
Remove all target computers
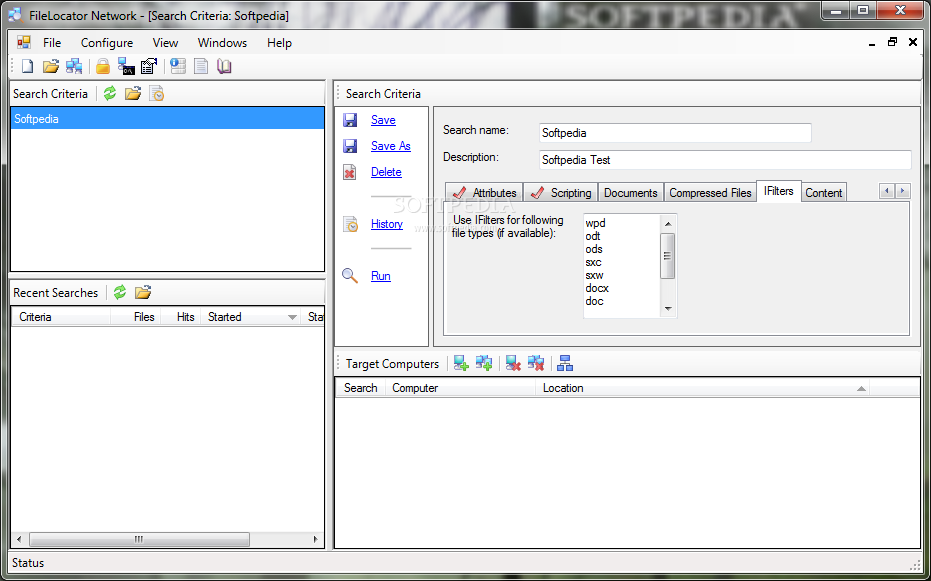[x=536, y=363]
